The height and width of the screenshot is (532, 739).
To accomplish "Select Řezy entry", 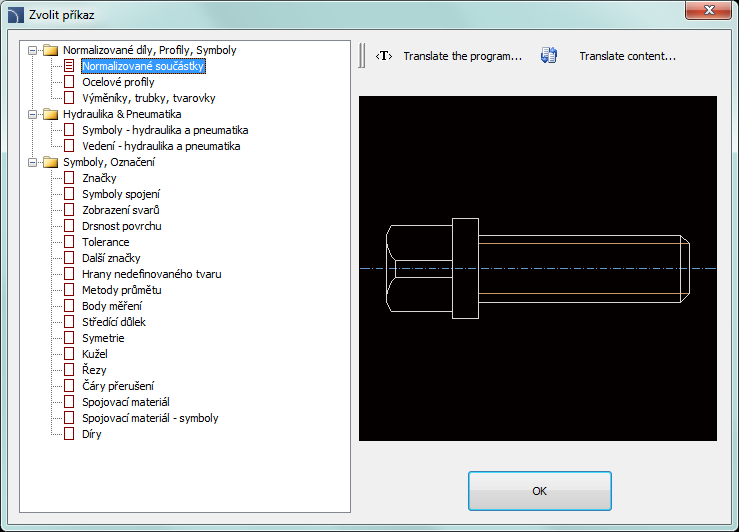I will pyautogui.click(x=94, y=370).
